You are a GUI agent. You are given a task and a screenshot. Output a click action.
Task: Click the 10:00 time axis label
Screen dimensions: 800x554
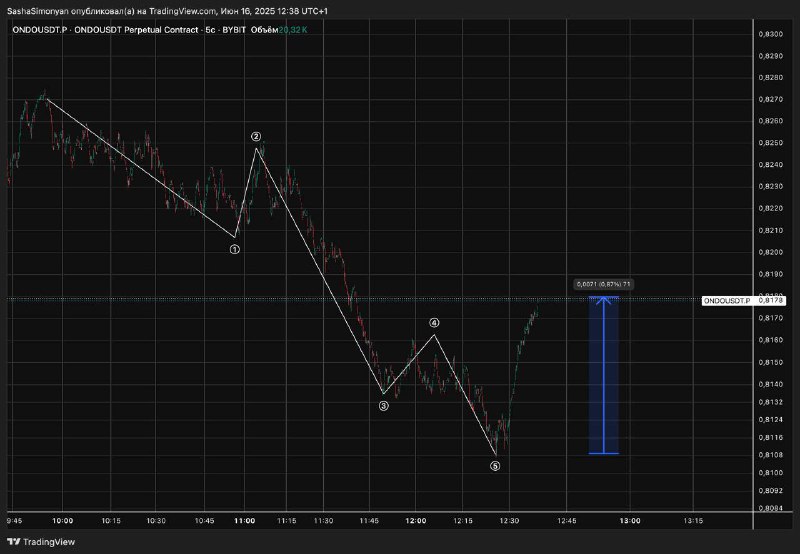63,521
